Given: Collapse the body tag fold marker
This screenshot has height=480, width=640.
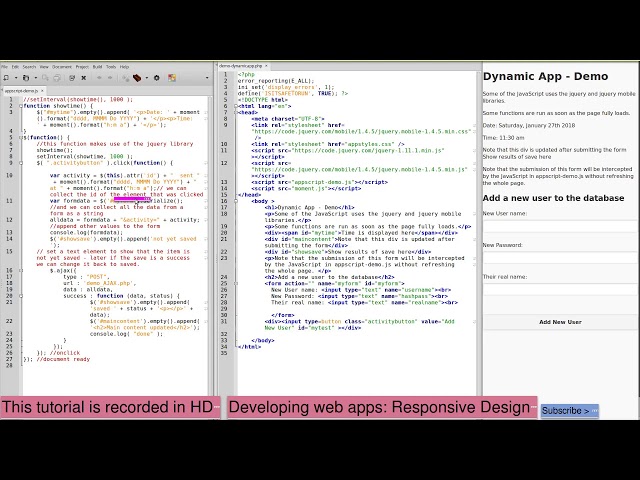Looking at the screenshot, I should [236, 201].
